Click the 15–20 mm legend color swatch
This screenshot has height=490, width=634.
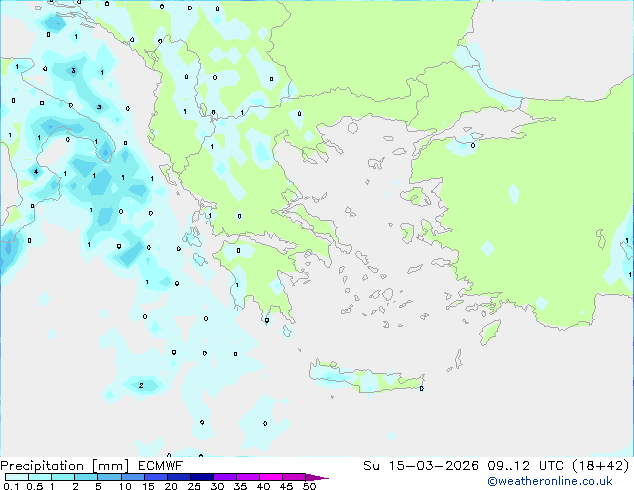pos(155,477)
